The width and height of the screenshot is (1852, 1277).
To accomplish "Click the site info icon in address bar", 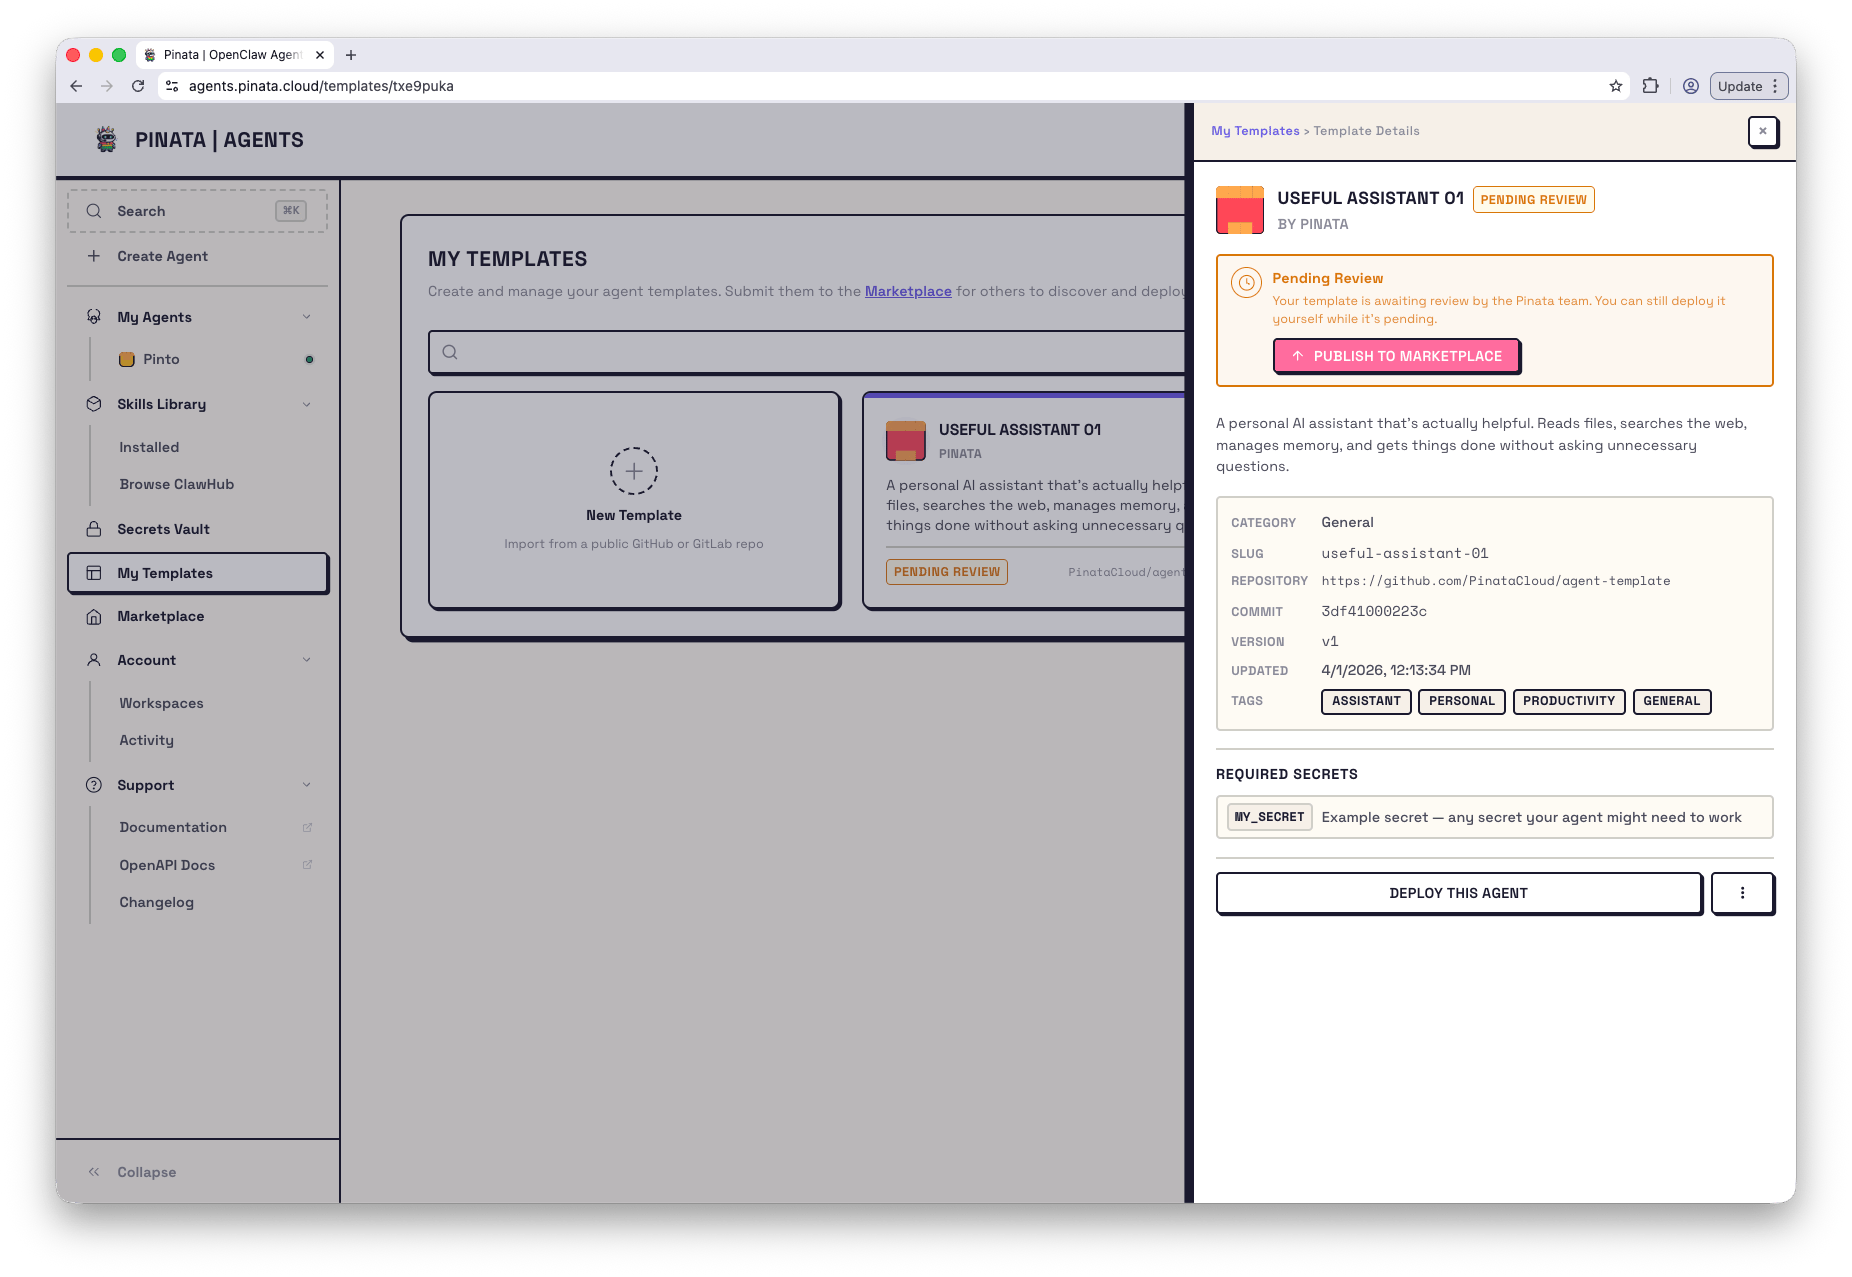I will (172, 86).
